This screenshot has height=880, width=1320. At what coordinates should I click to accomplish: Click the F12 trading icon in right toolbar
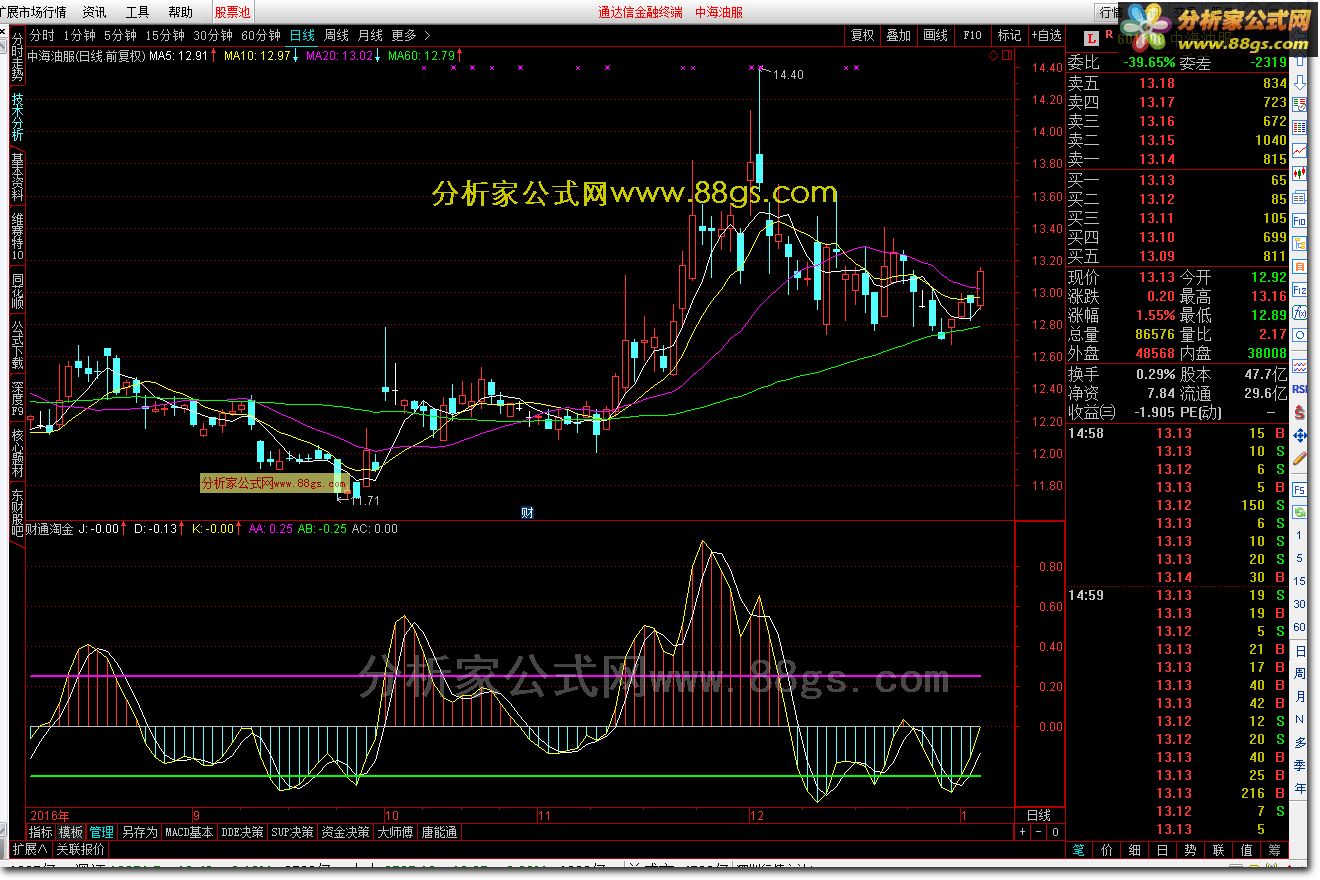(1299, 288)
